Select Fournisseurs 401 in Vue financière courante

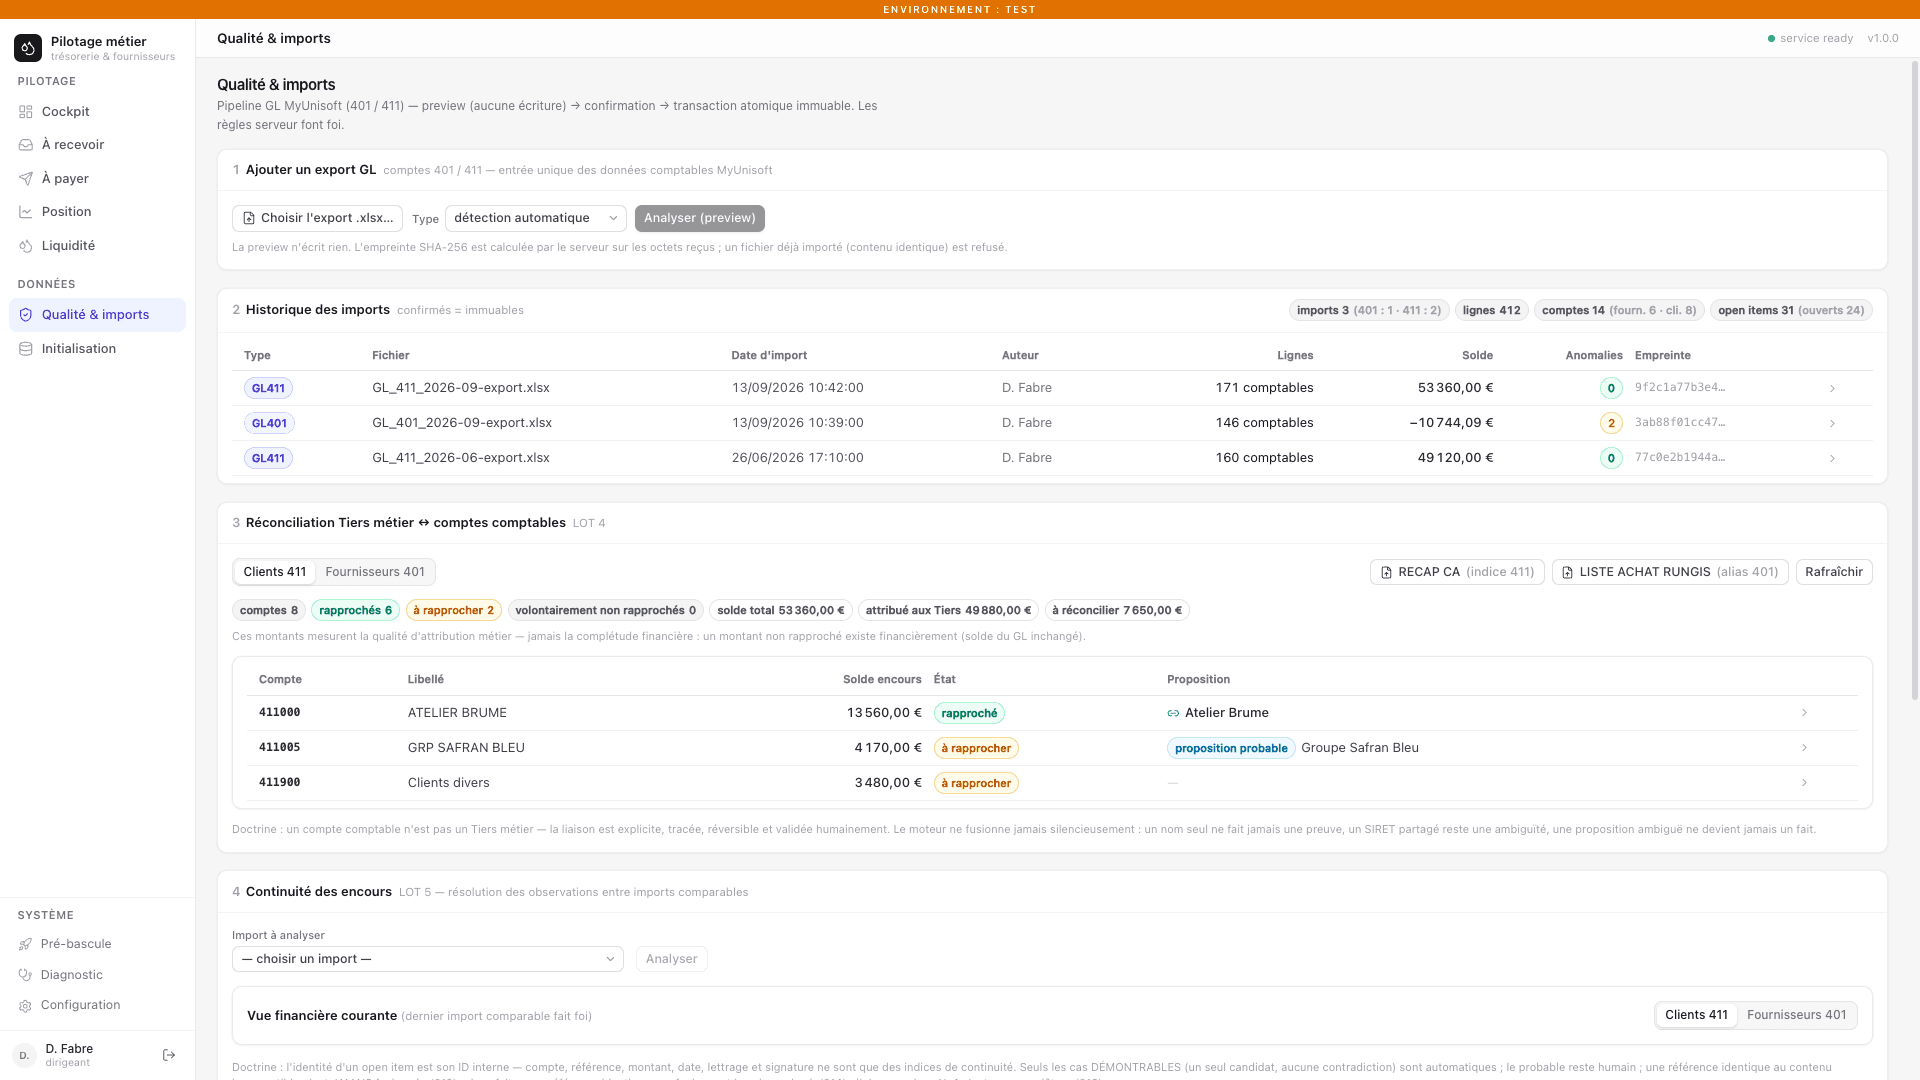[x=1796, y=1015]
